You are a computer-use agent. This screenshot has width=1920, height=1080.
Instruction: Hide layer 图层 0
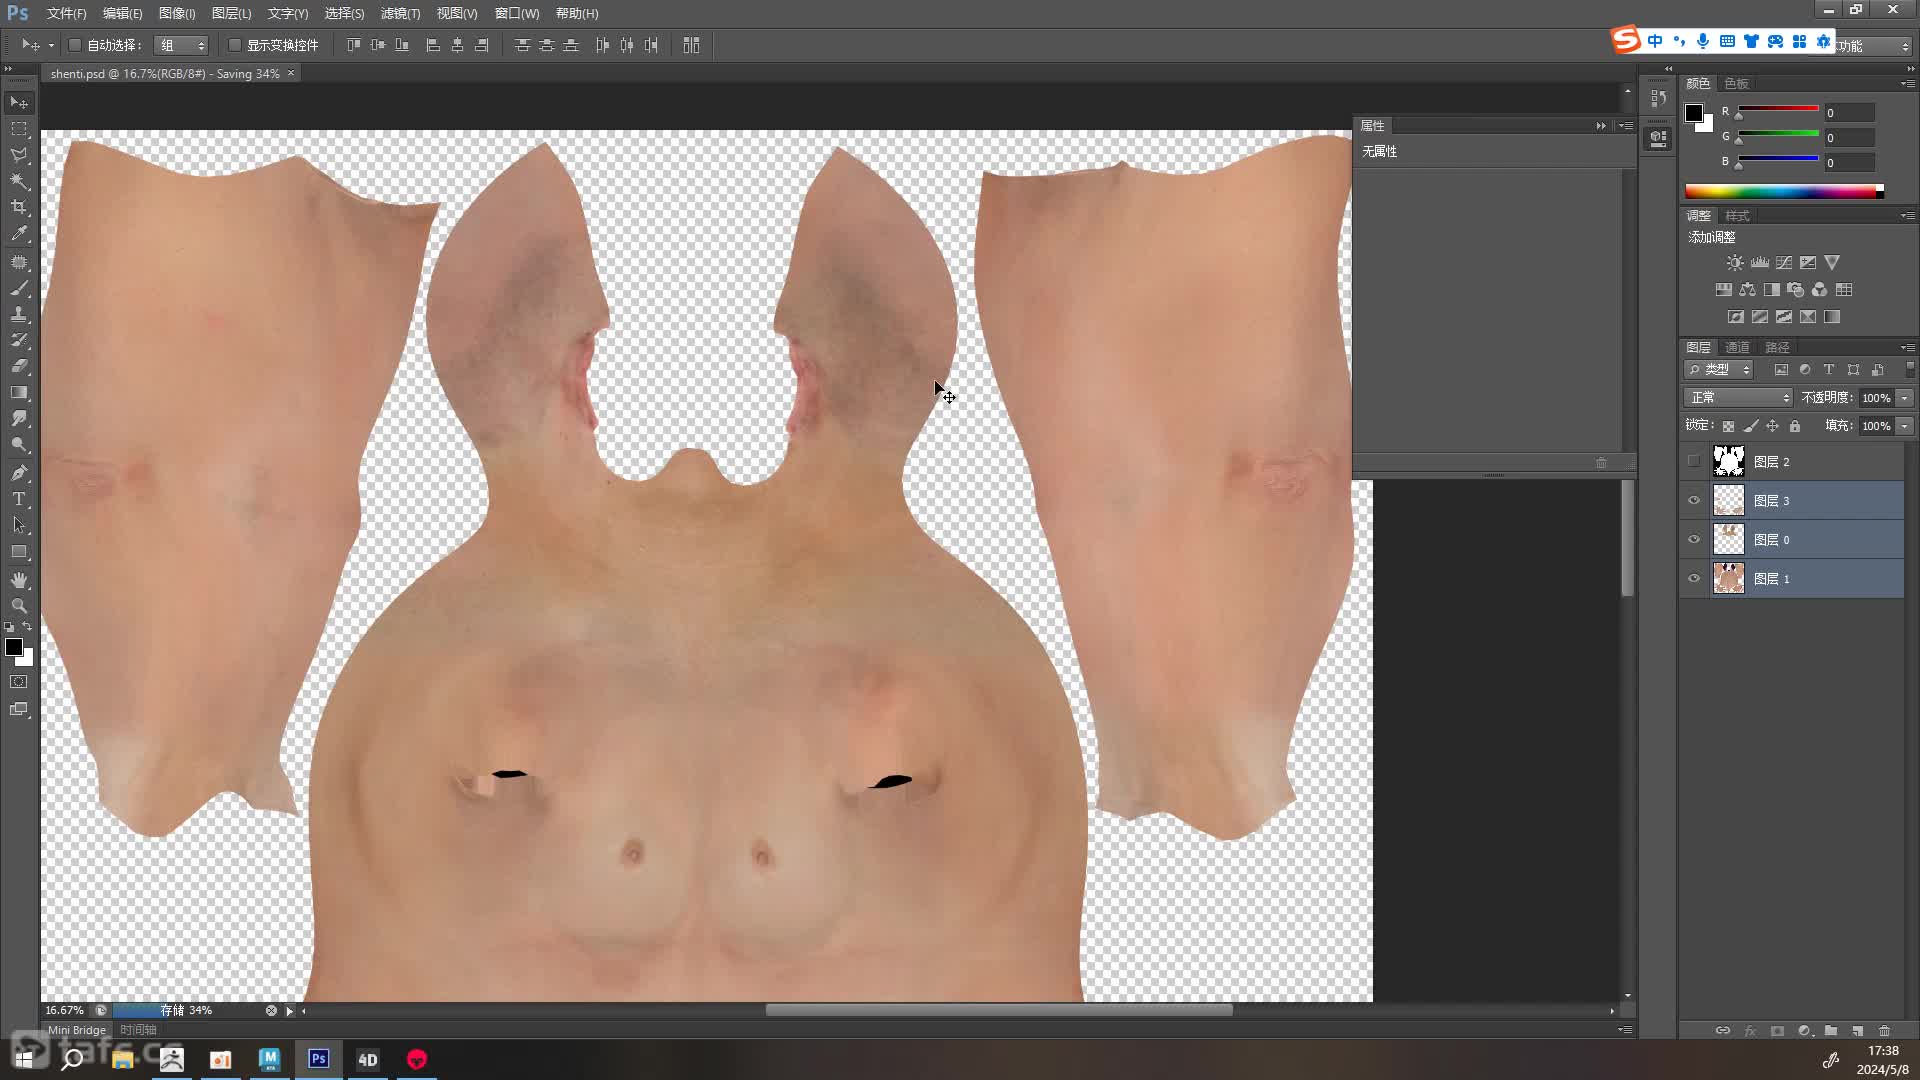pyautogui.click(x=1693, y=540)
